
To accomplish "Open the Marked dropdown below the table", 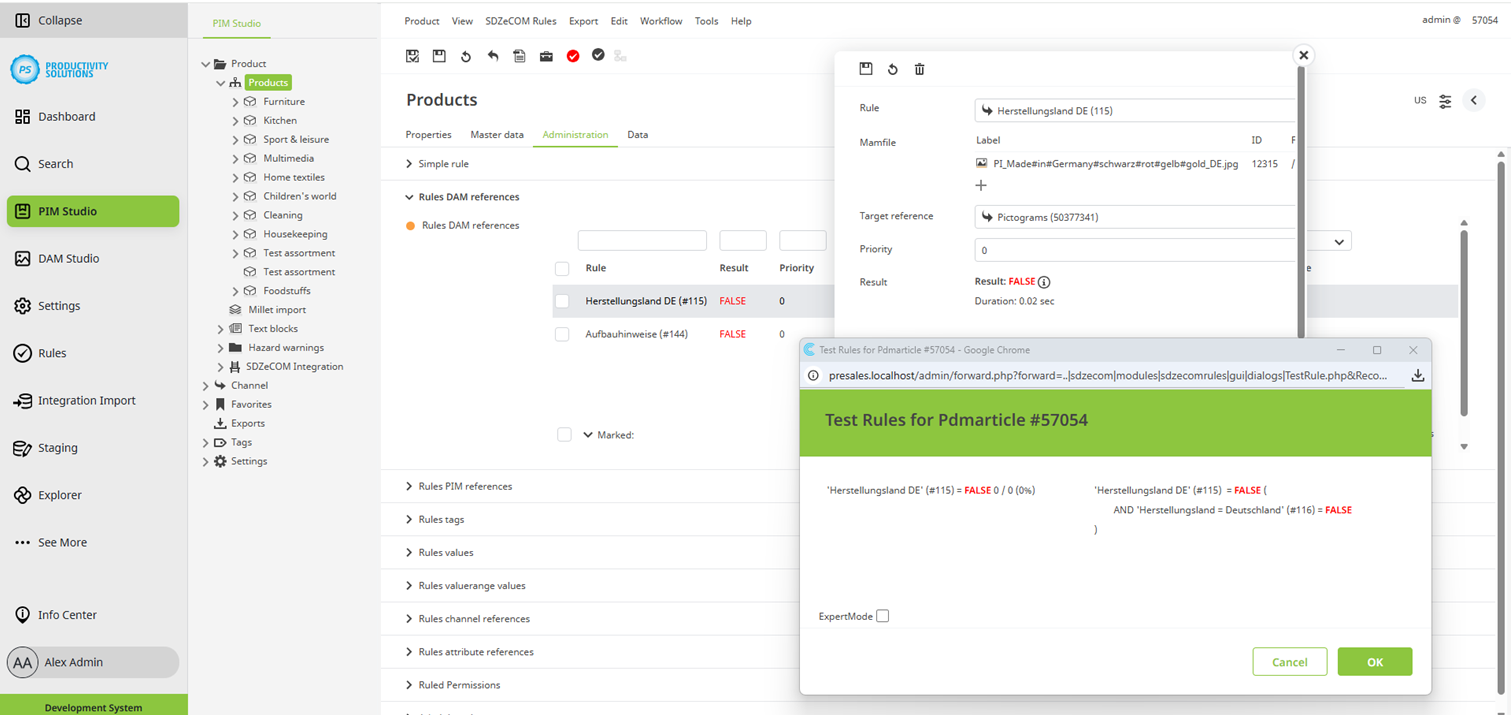I will (x=588, y=435).
